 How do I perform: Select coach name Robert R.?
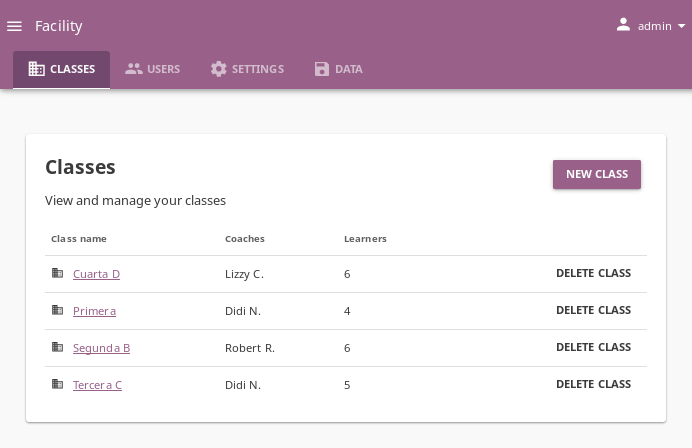tap(250, 348)
